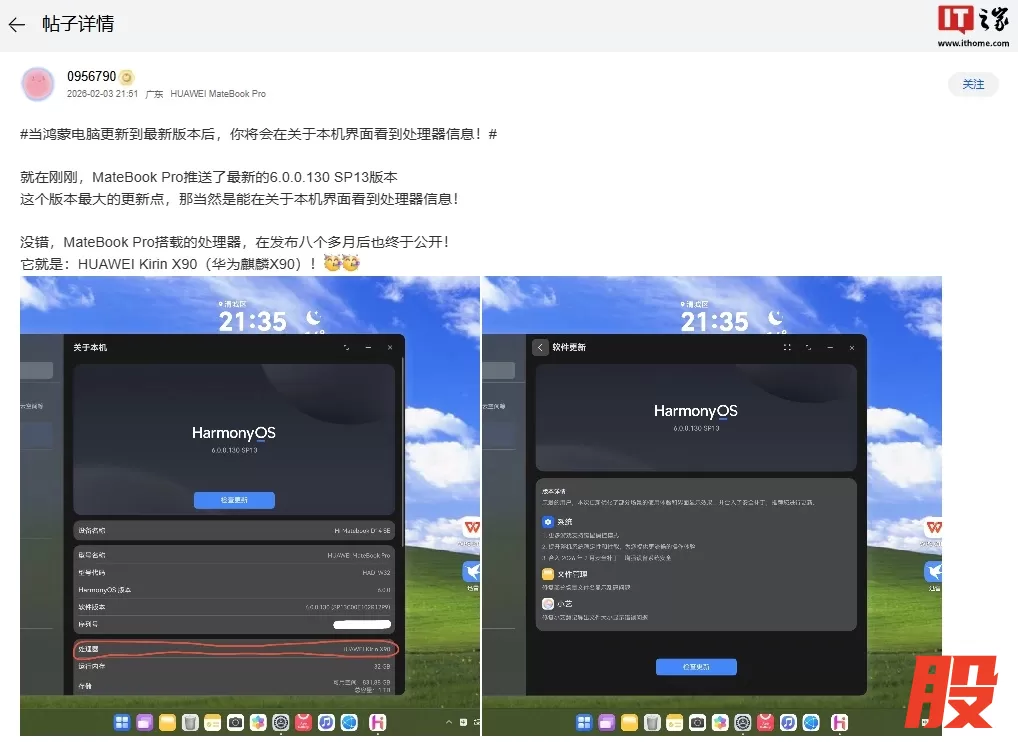Open the Gallery app in right screenshot's dock
Image resolution: width=1018 pixels, height=747 pixels.
720,722
